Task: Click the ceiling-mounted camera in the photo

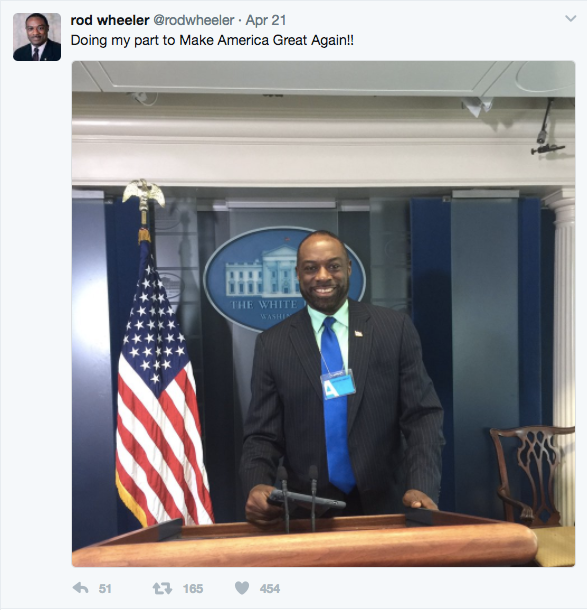Action: click(546, 128)
